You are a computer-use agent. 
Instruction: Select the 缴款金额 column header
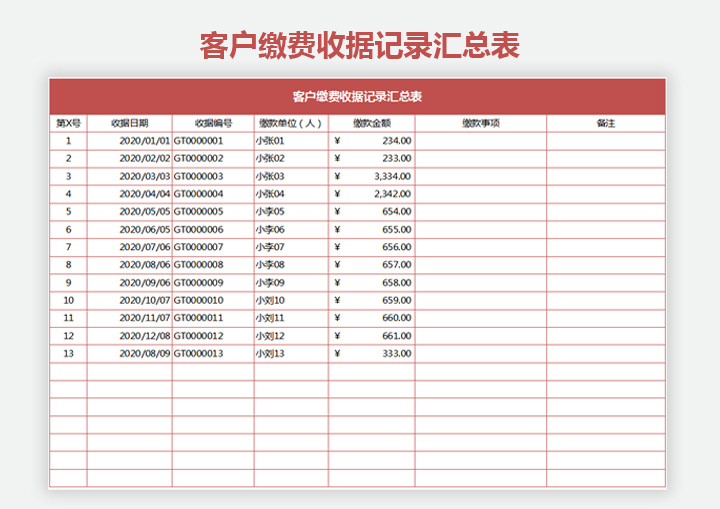point(372,123)
